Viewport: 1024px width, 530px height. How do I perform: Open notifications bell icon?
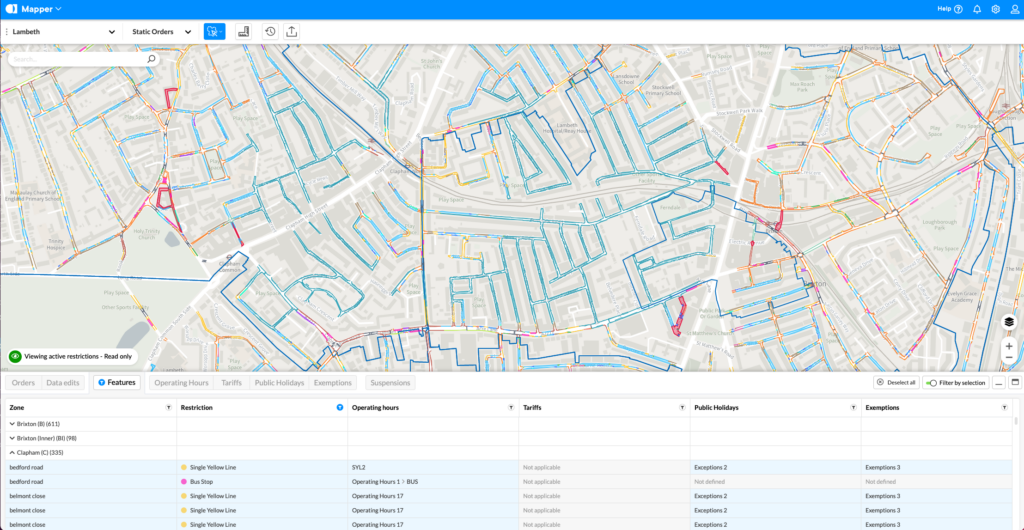click(977, 9)
